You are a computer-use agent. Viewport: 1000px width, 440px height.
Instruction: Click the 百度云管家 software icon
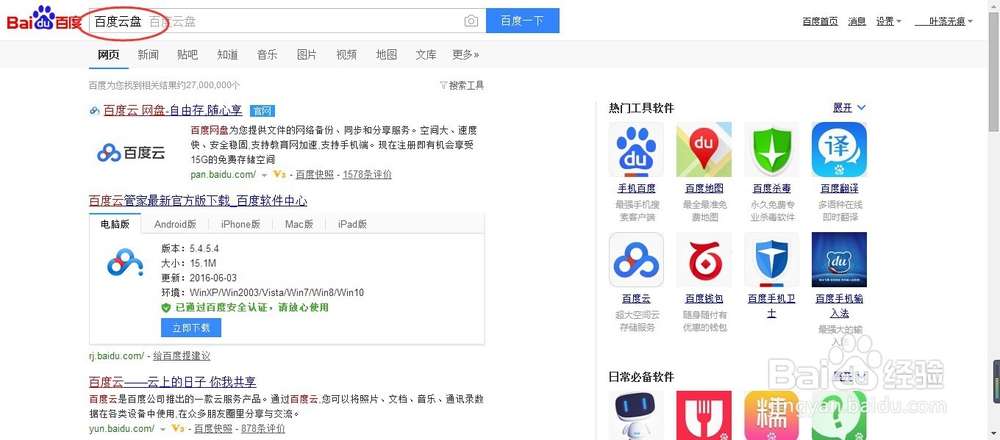point(125,262)
